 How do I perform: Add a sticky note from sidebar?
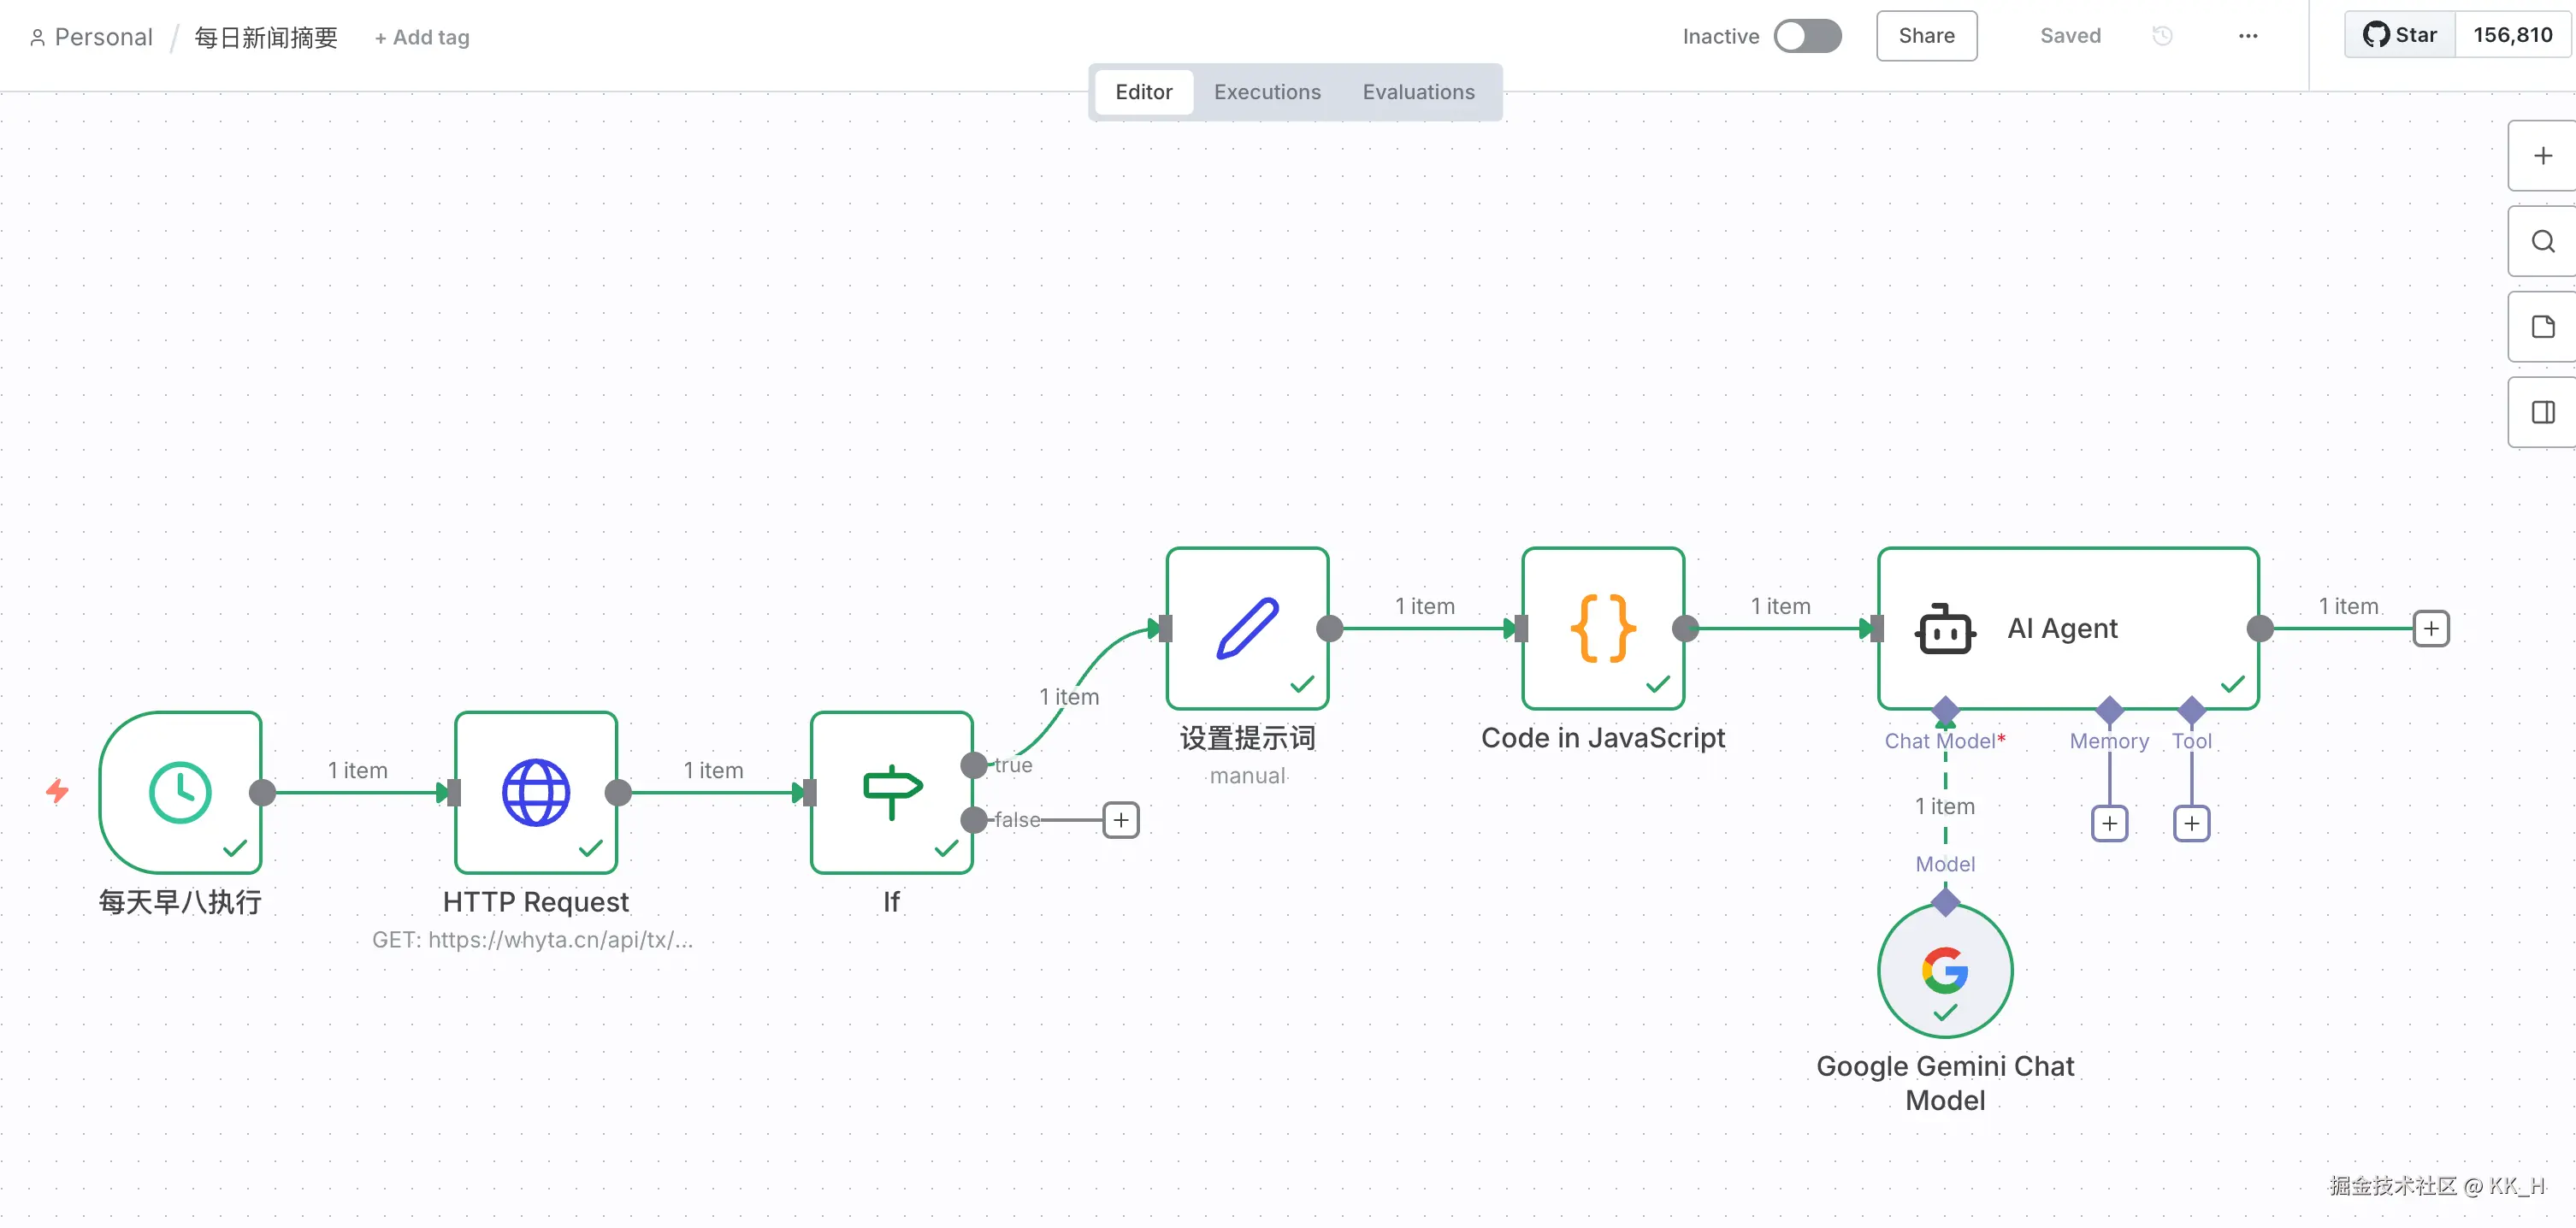pos(2543,327)
